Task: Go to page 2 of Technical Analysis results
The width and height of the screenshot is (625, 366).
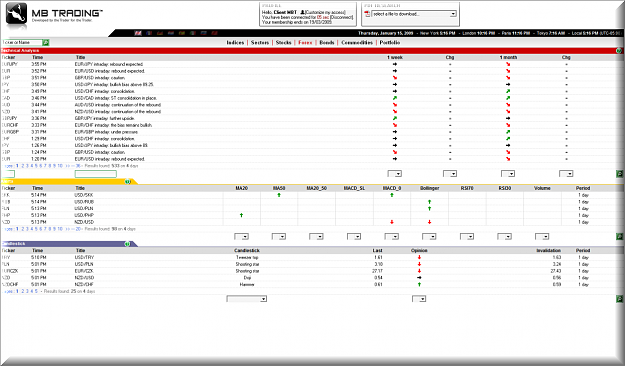Action: pos(23,166)
